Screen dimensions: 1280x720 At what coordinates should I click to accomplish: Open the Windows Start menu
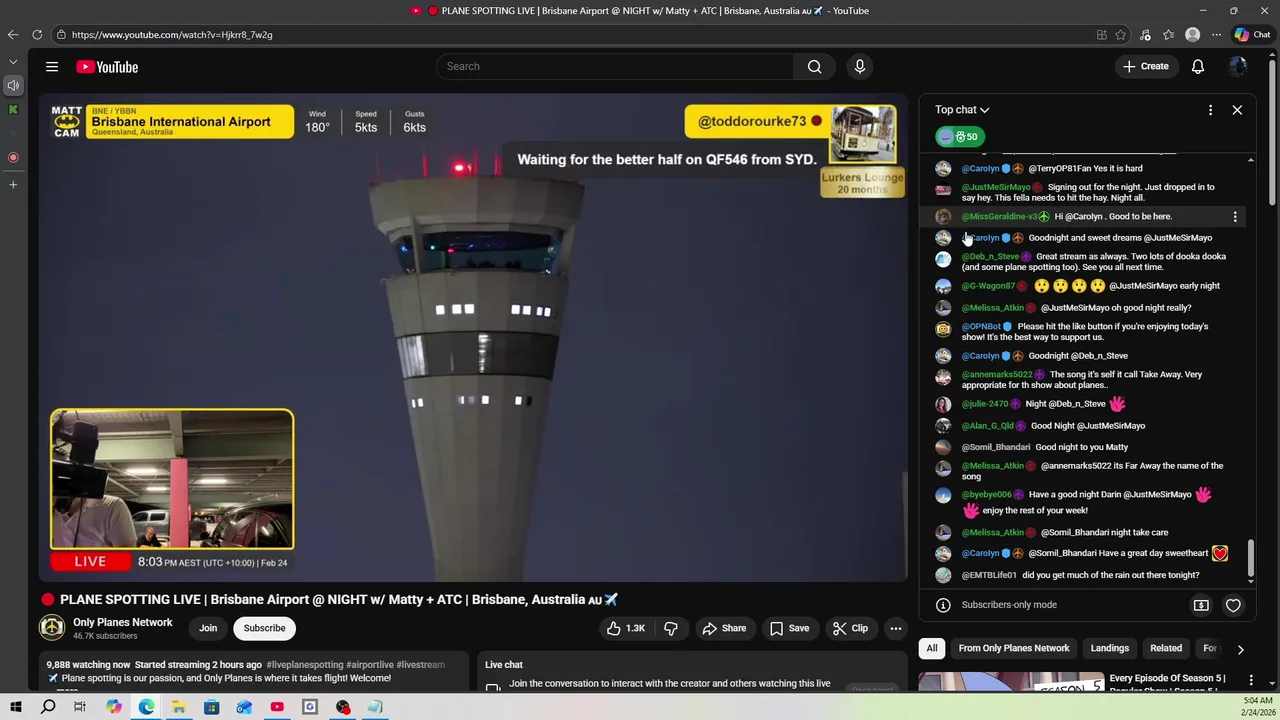coord(15,707)
